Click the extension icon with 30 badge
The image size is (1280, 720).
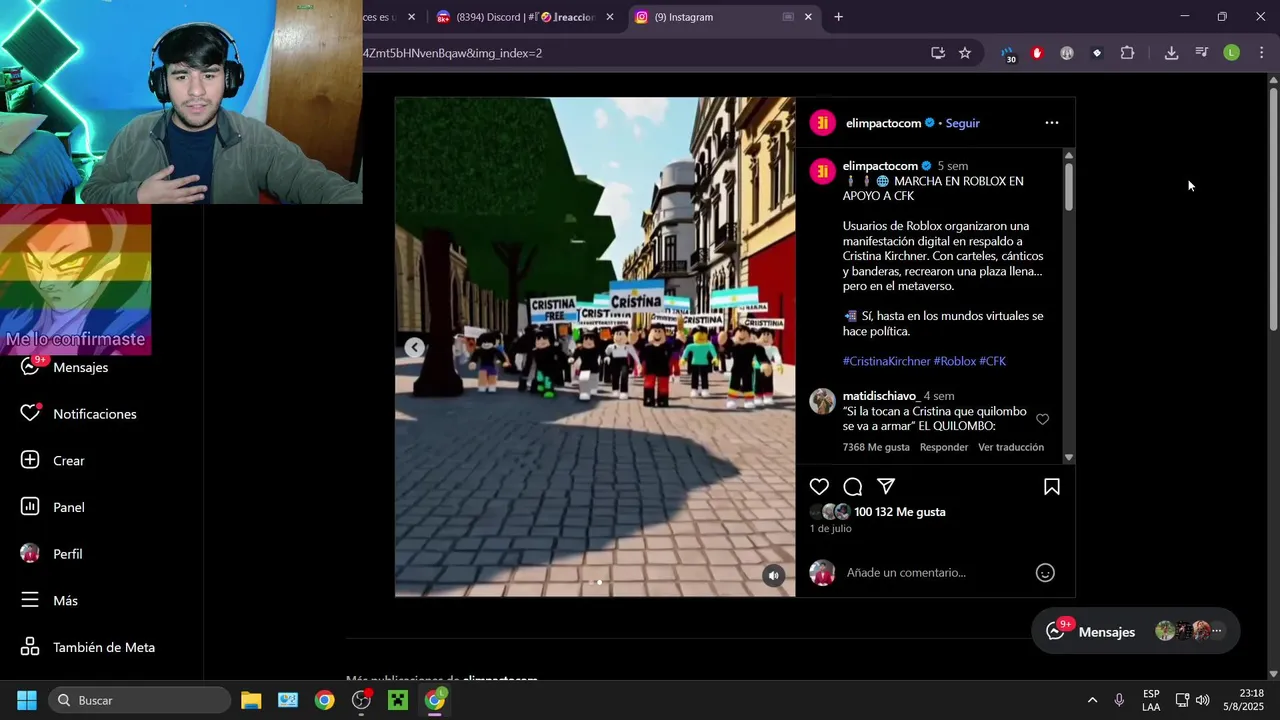1008,55
